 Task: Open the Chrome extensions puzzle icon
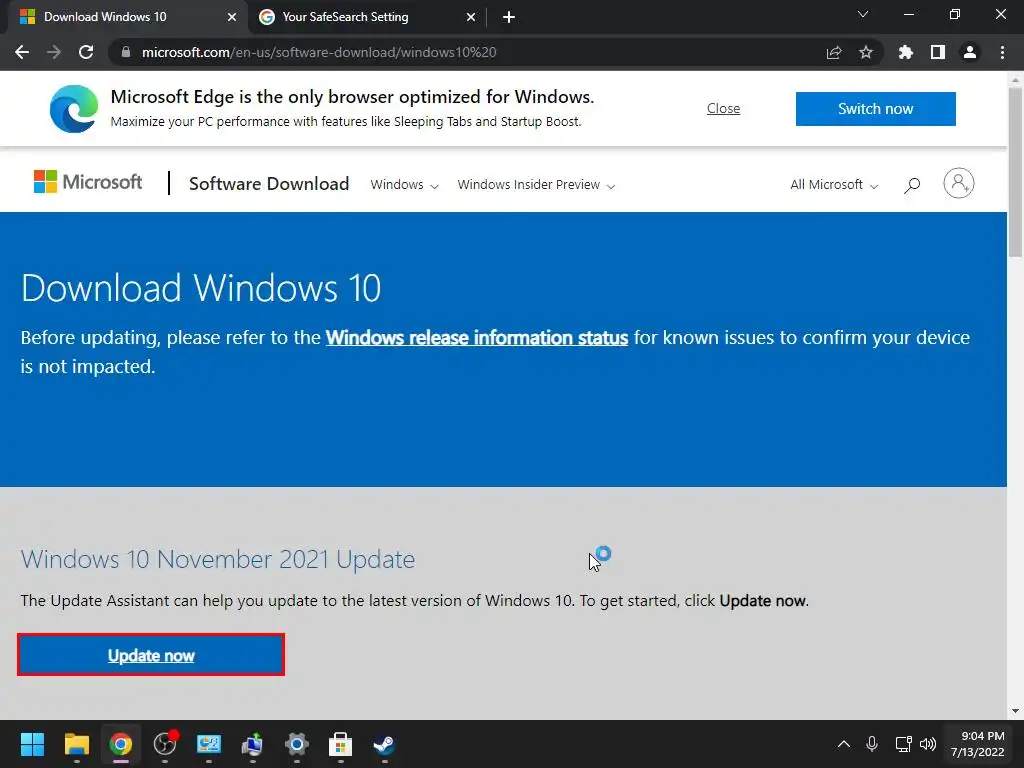[x=906, y=52]
